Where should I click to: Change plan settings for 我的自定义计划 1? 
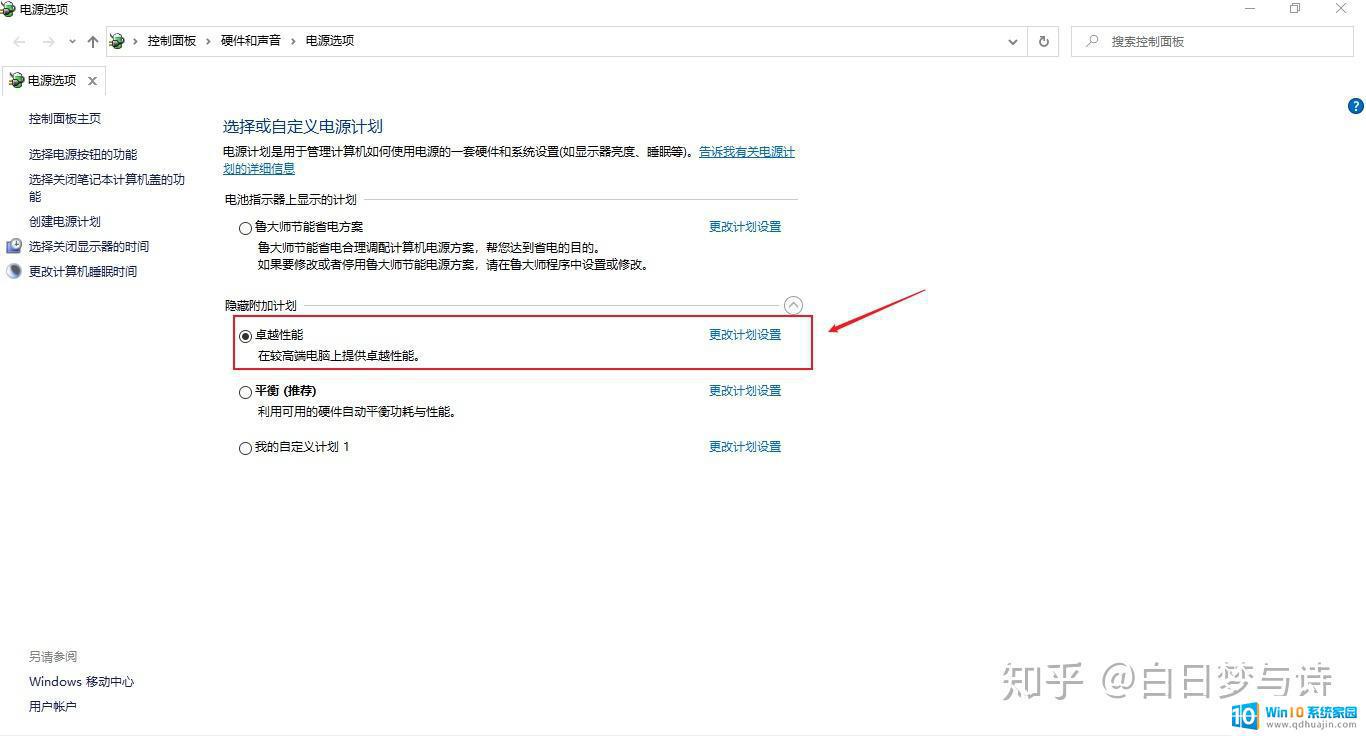point(745,447)
